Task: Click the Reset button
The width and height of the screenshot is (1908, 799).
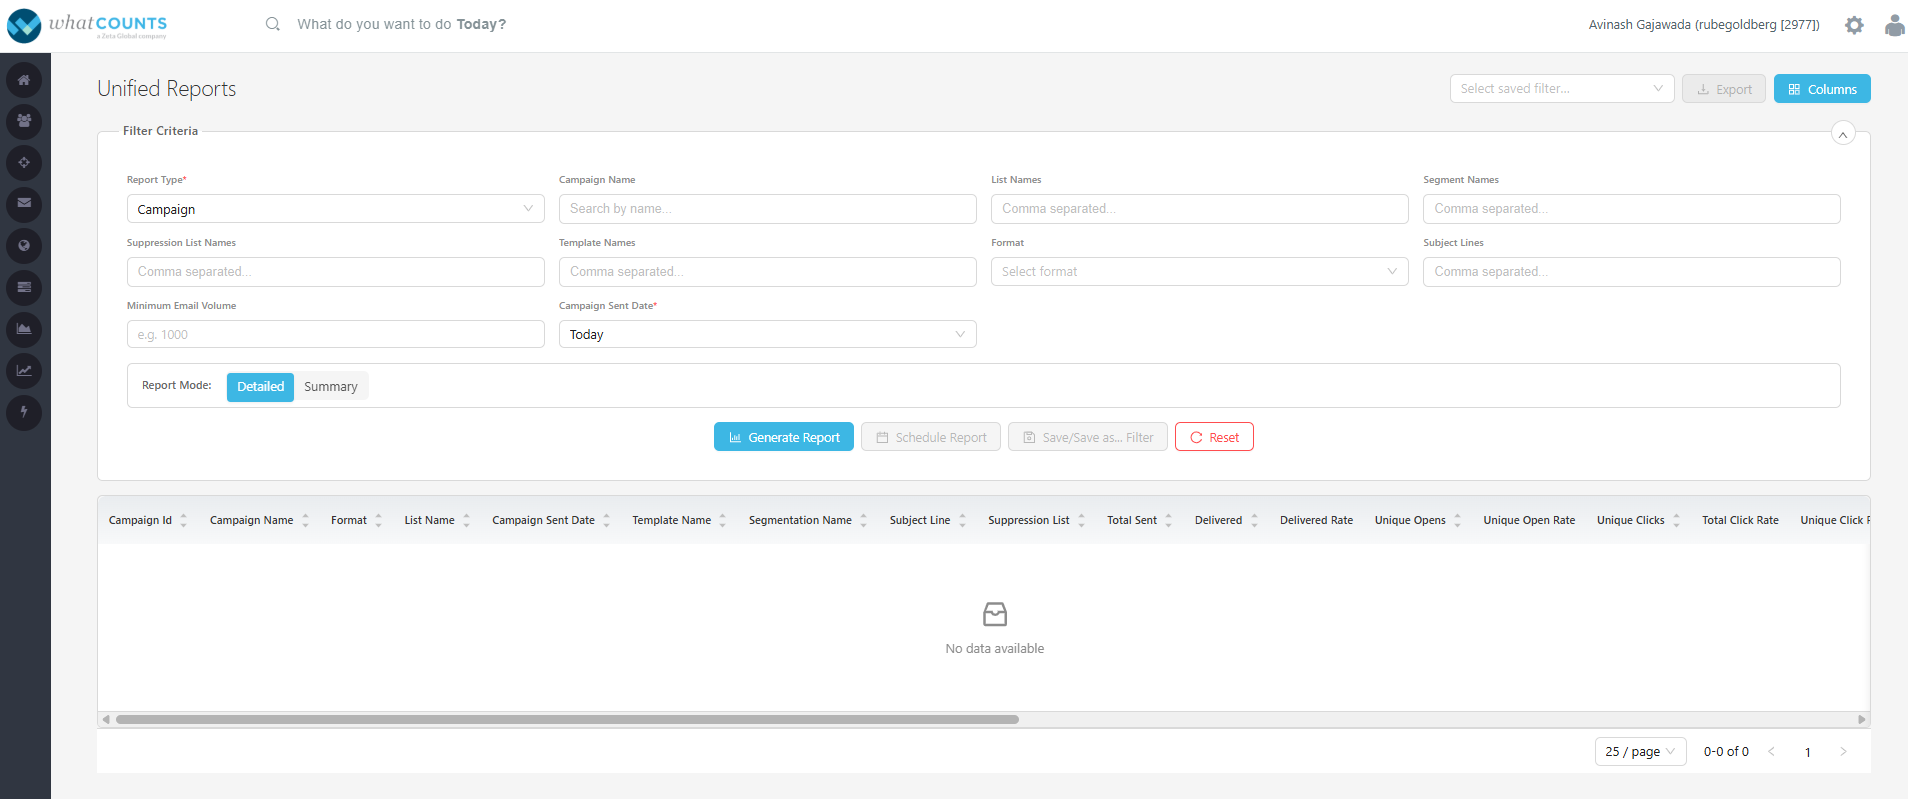Action: [1214, 437]
